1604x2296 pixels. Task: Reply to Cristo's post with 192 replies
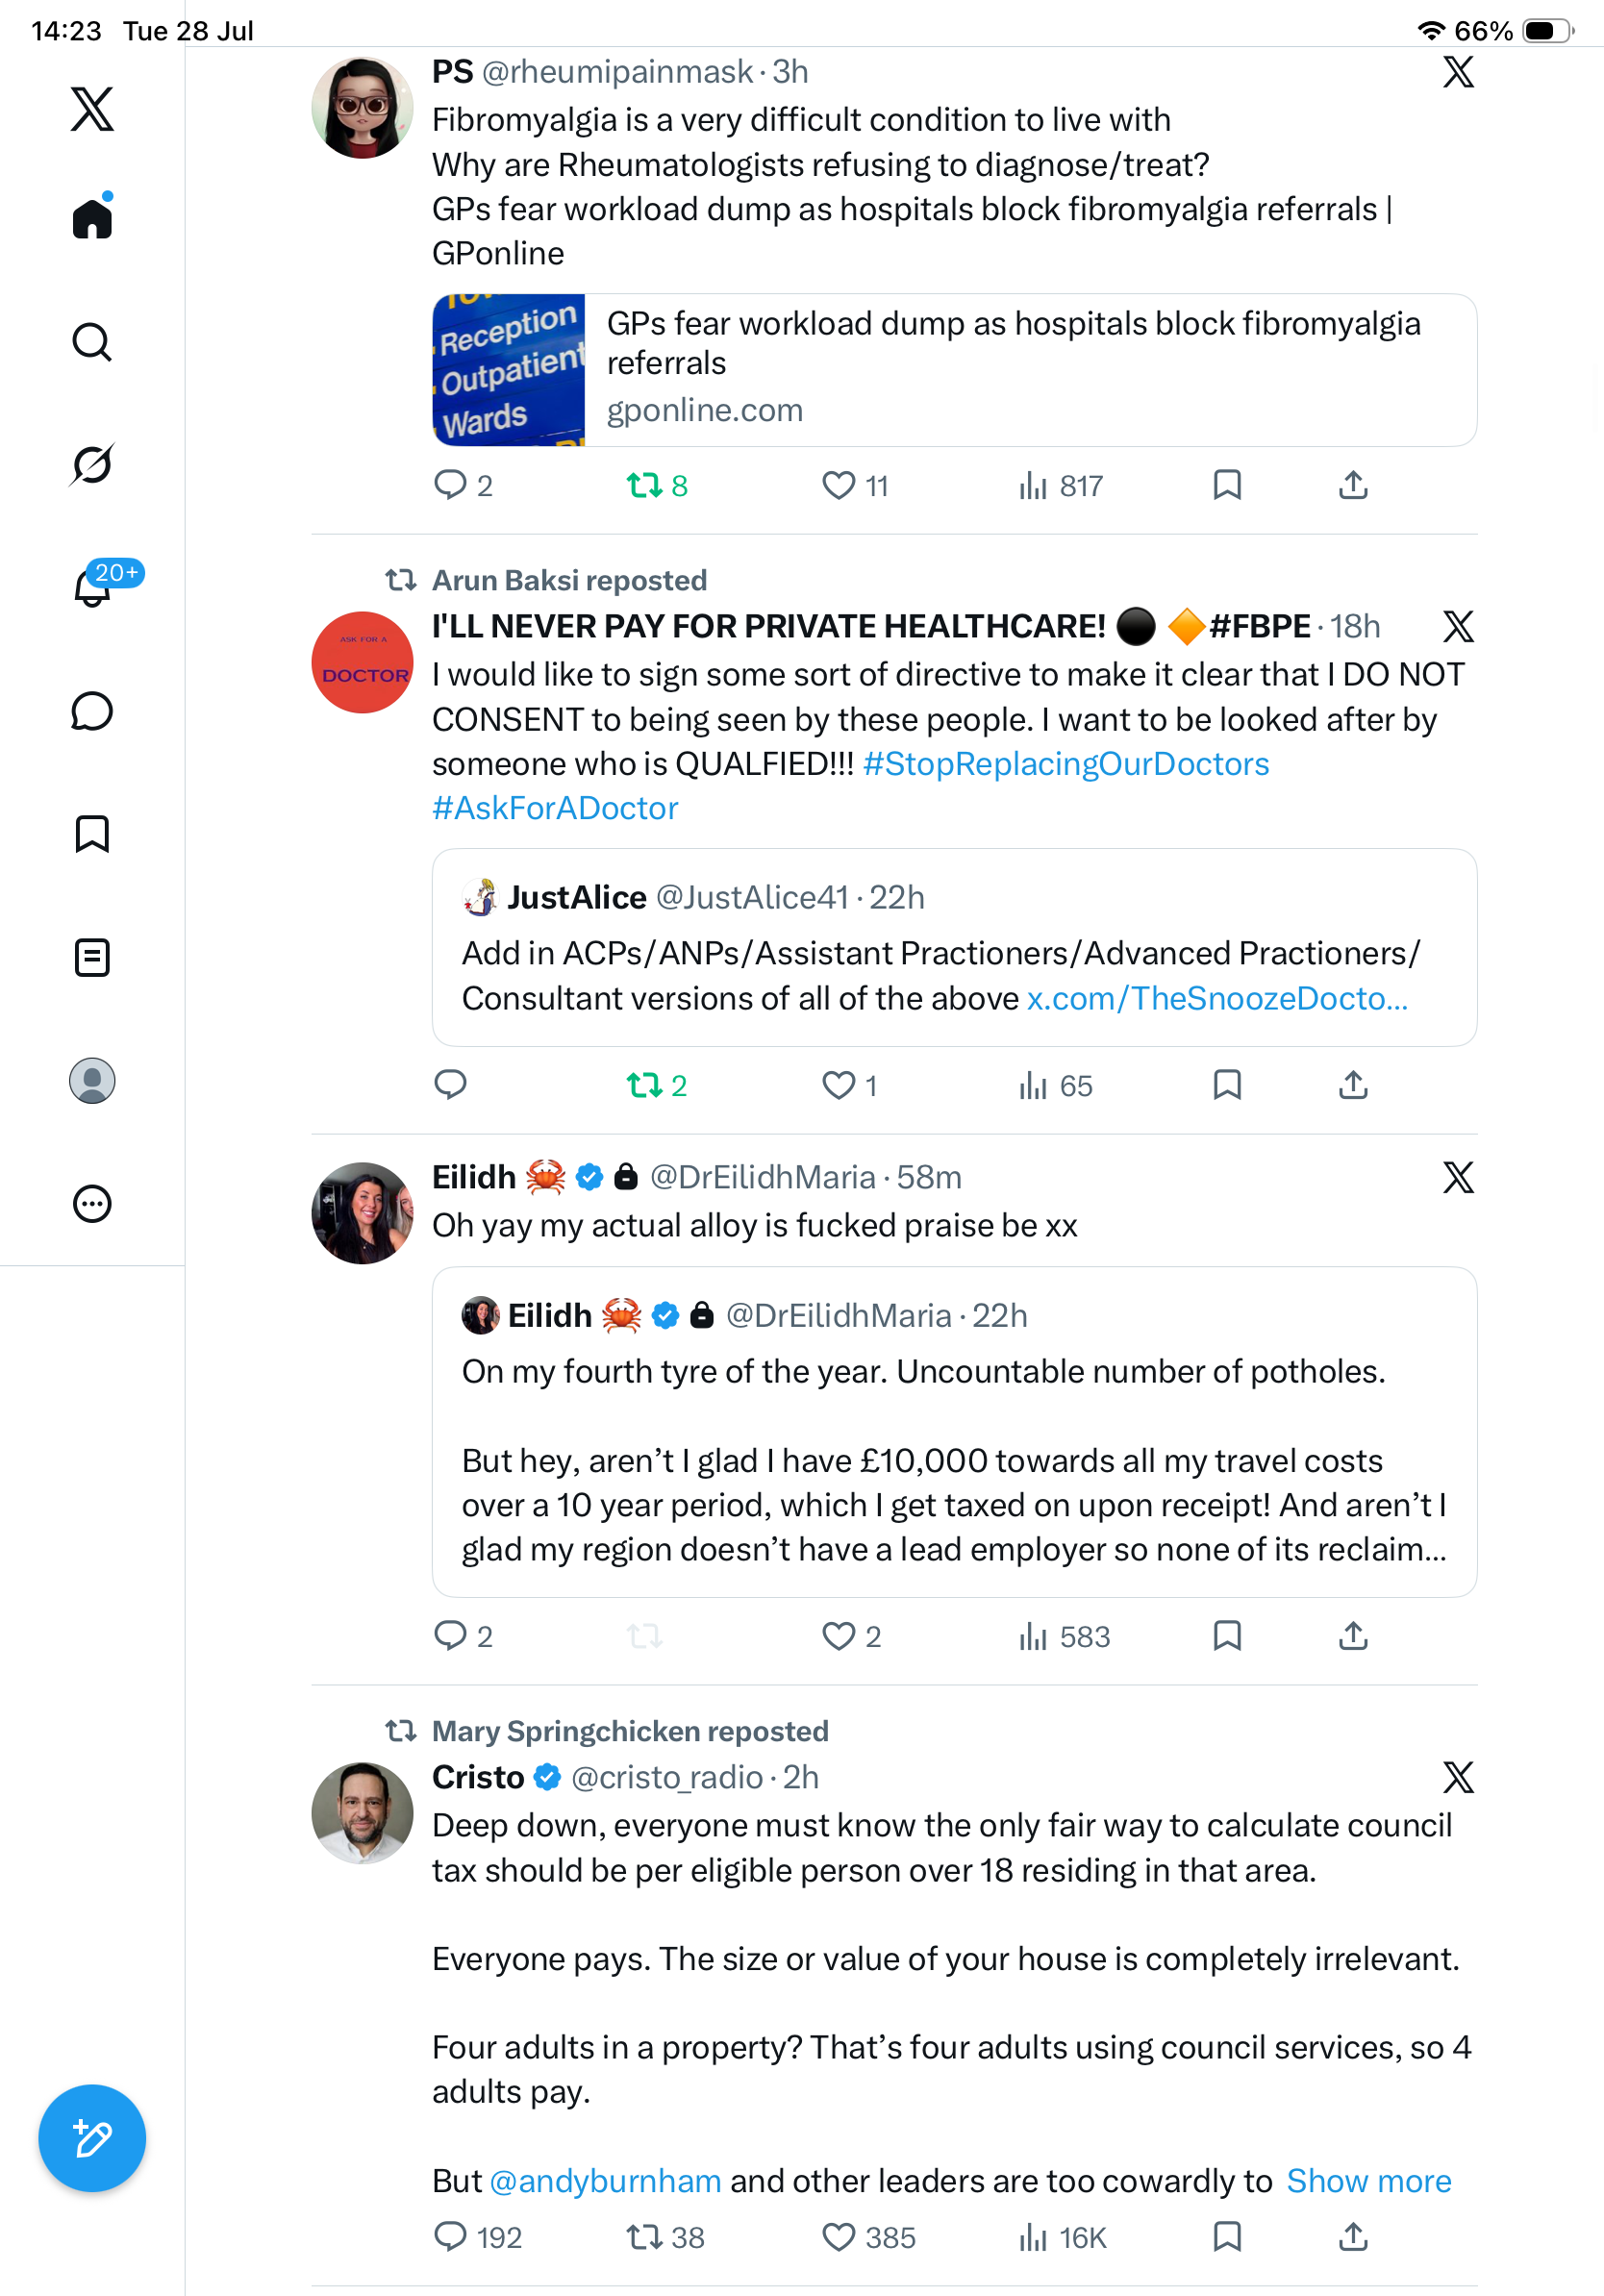[478, 2236]
